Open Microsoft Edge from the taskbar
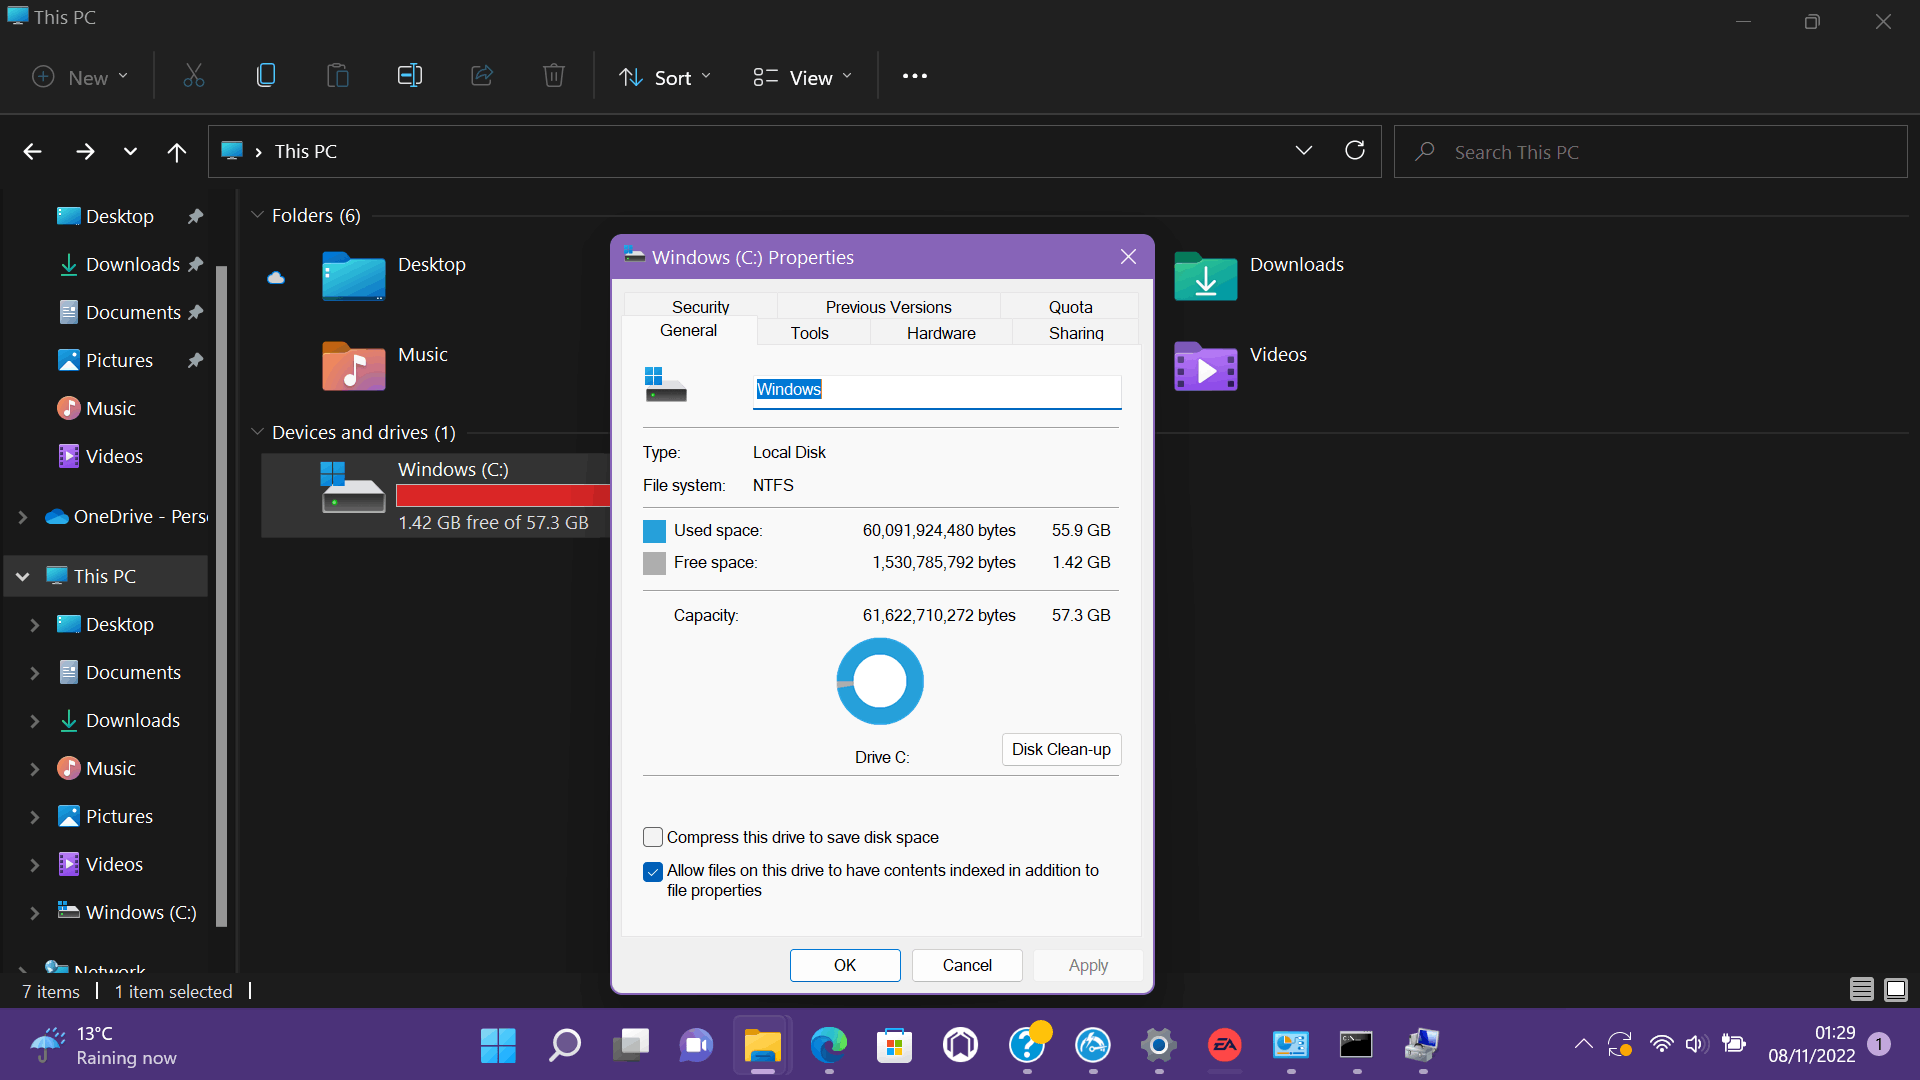 pyautogui.click(x=828, y=1046)
